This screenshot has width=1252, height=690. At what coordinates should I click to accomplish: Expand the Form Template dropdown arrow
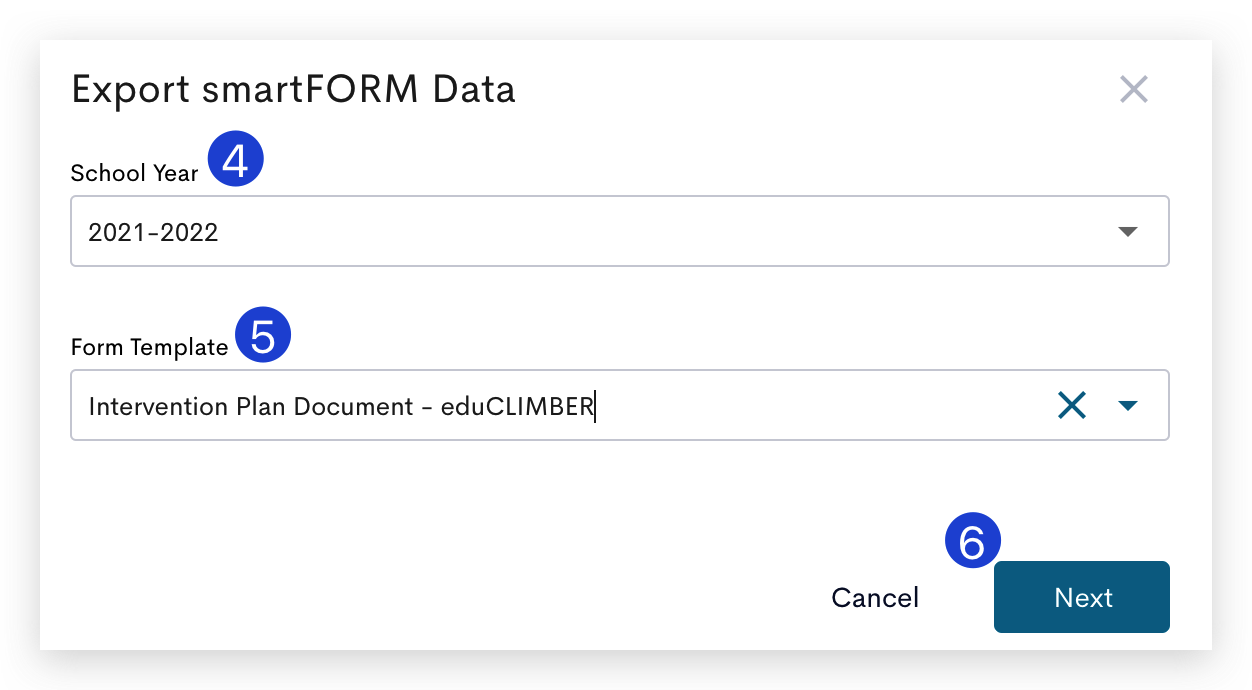pos(1128,405)
